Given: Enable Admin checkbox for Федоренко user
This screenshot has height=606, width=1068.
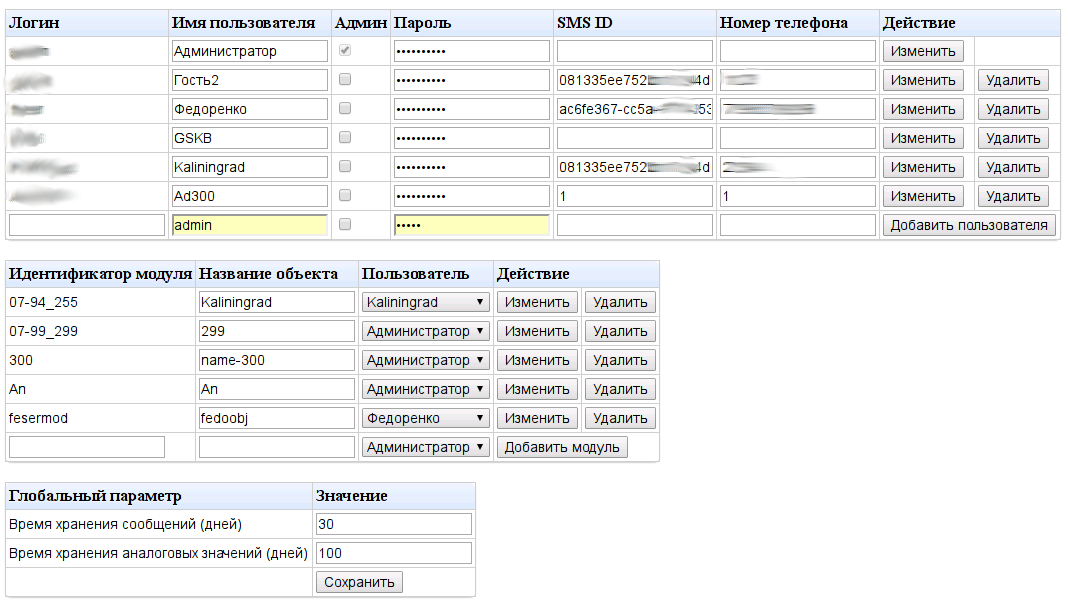Looking at the screenshot, I should [345, 109].
